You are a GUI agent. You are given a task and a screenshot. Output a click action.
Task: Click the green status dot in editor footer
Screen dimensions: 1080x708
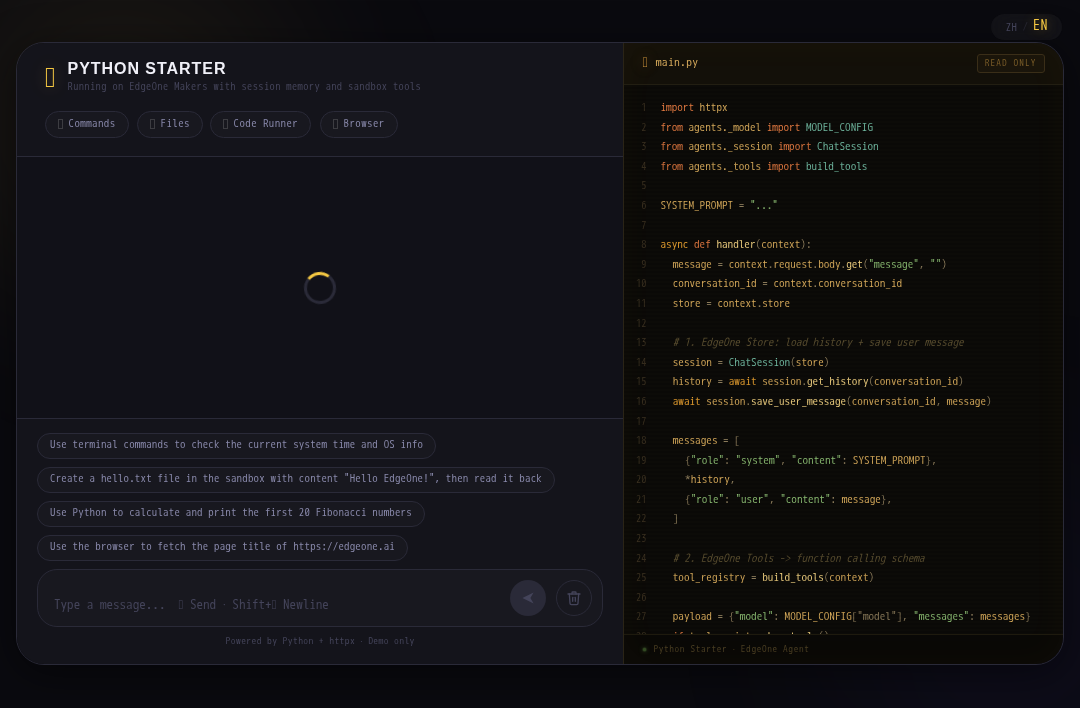click(x=645, y=649)
